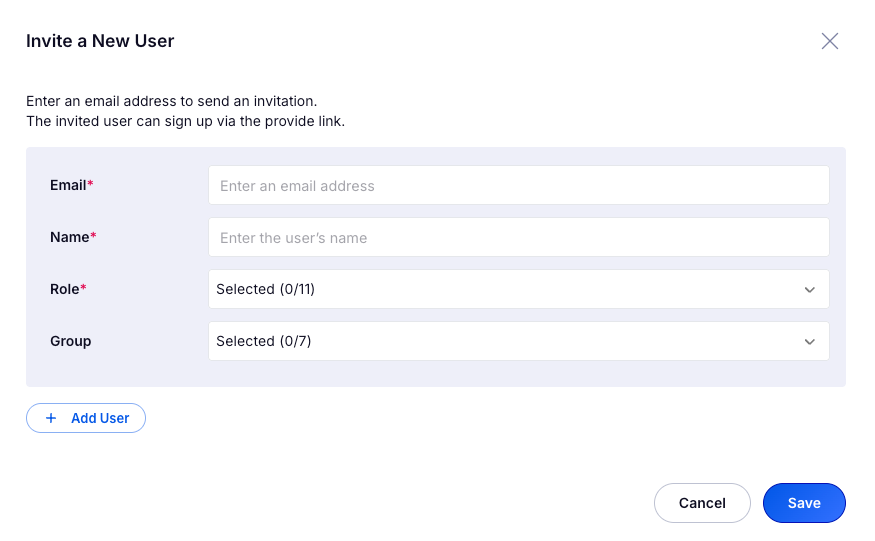
Task: Focus the Email address input field
Action: [518, 185]
